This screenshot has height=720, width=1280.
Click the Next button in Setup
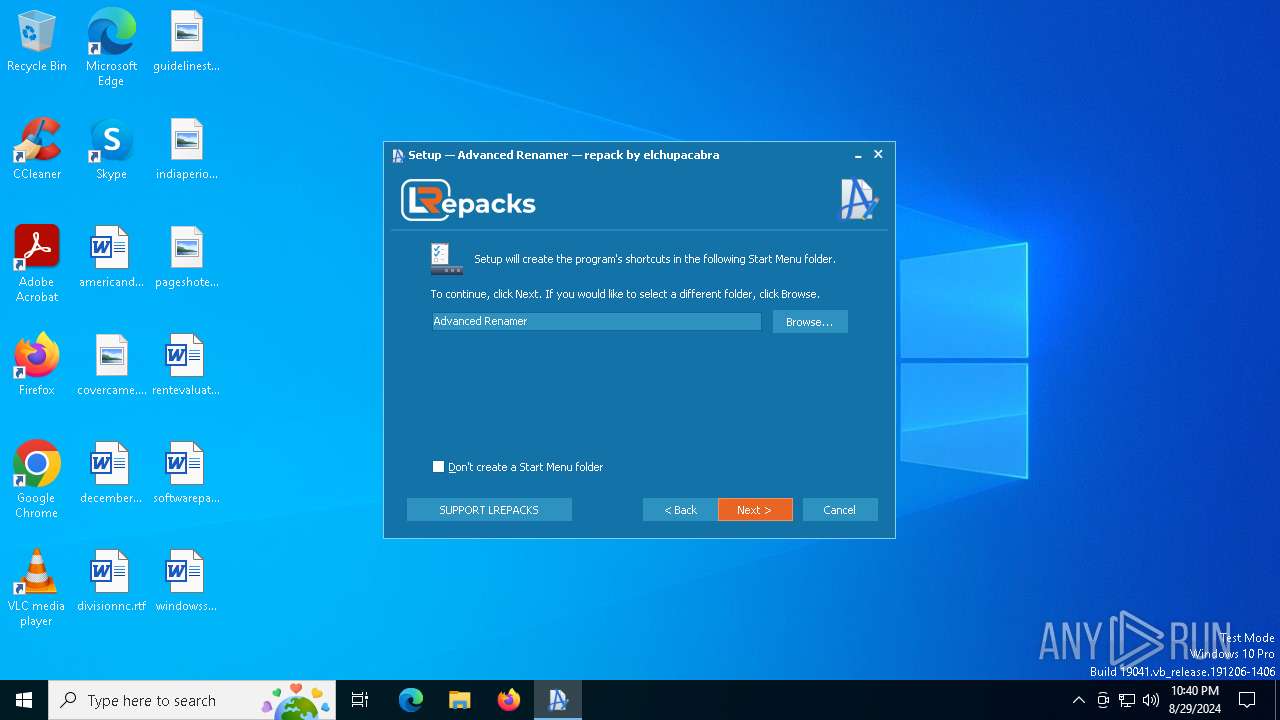(x=755, y=510)
